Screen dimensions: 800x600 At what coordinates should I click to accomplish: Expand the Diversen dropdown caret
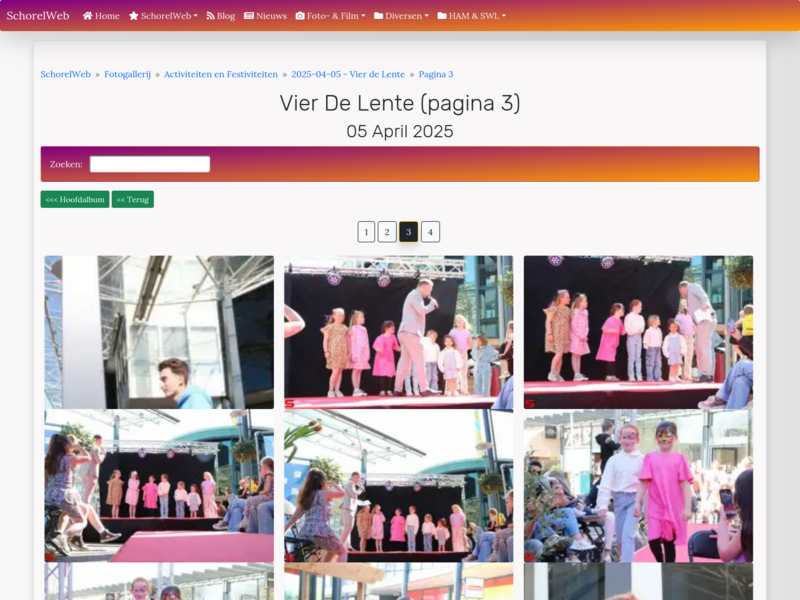[427, 16]
